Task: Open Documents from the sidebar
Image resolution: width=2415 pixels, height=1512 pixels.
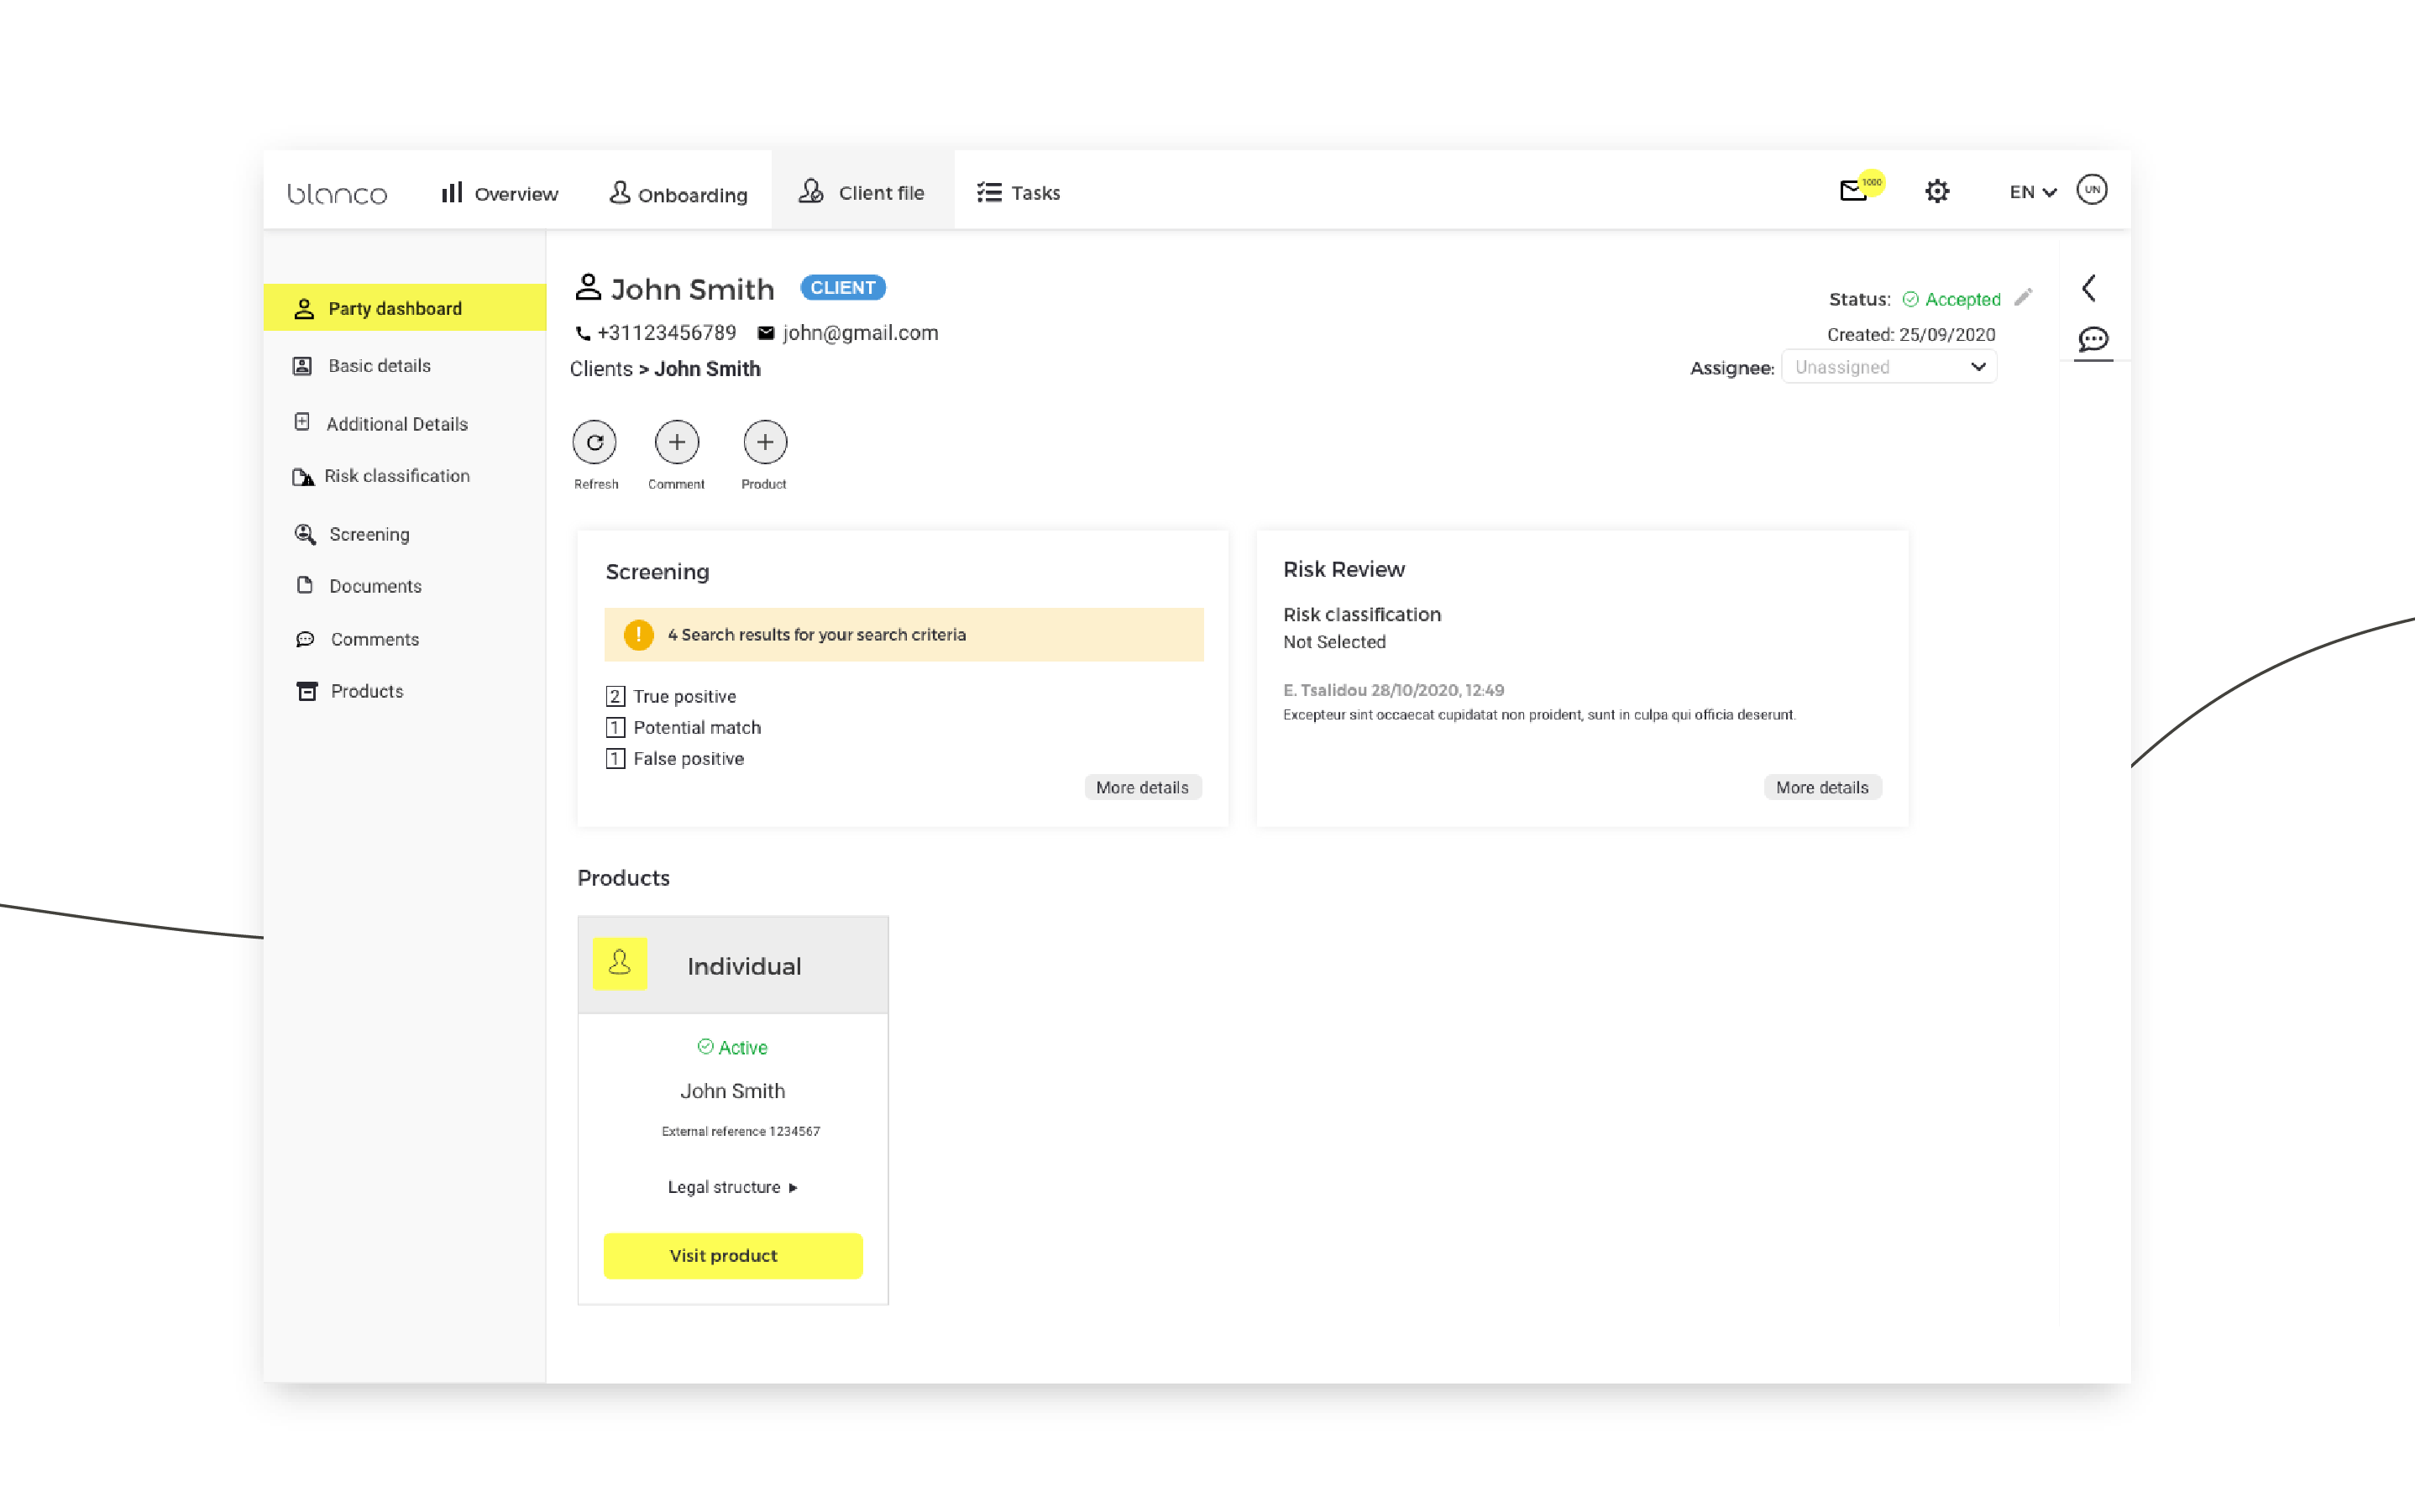Action: 375,586
